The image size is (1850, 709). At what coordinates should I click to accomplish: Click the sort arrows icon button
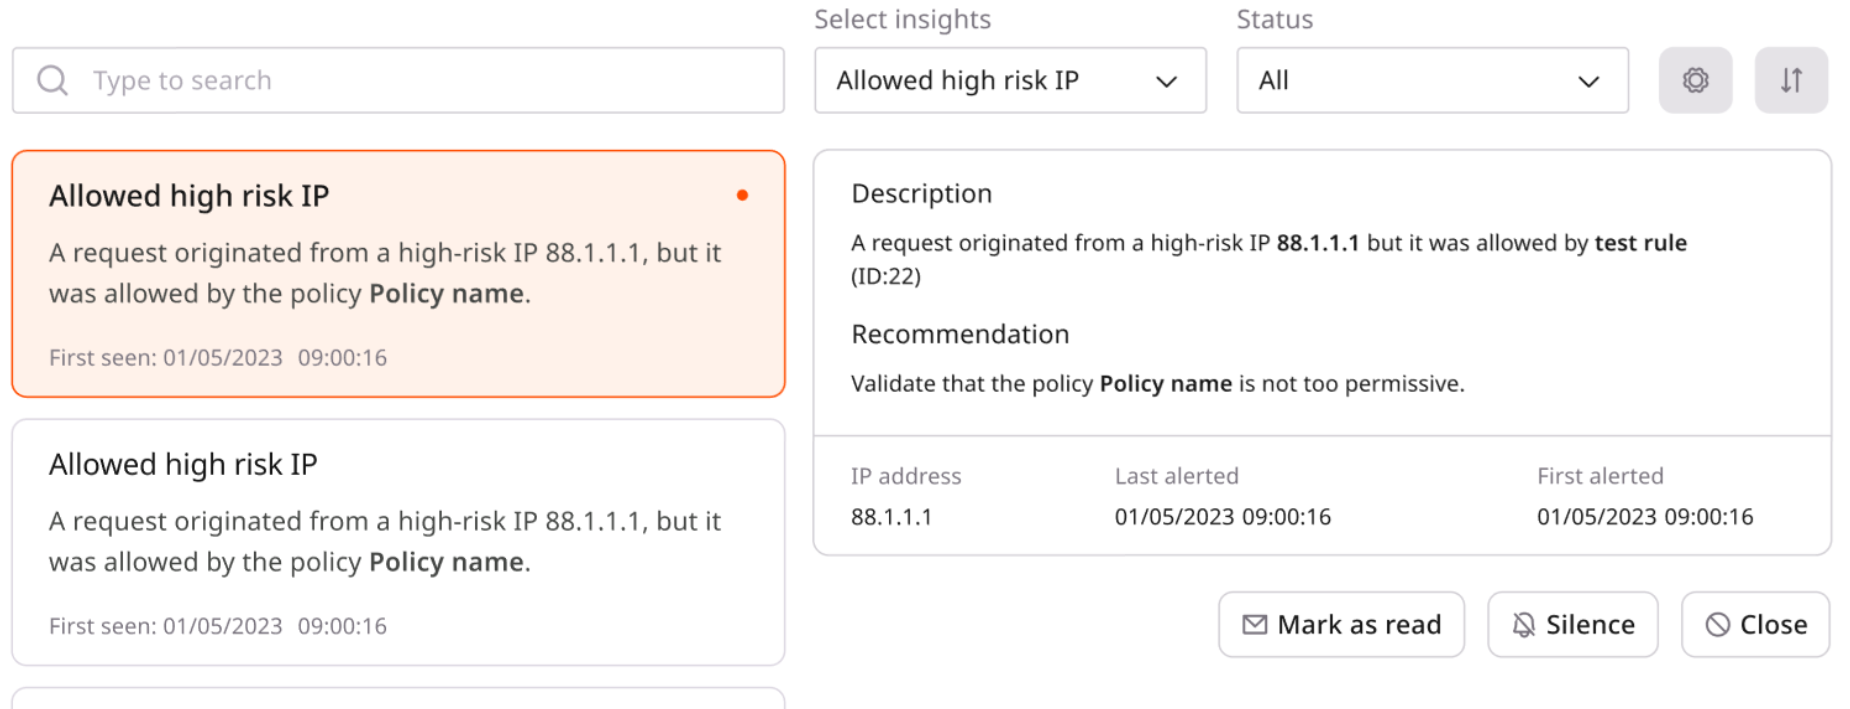pyautogui.click(x=1791, y=80)
